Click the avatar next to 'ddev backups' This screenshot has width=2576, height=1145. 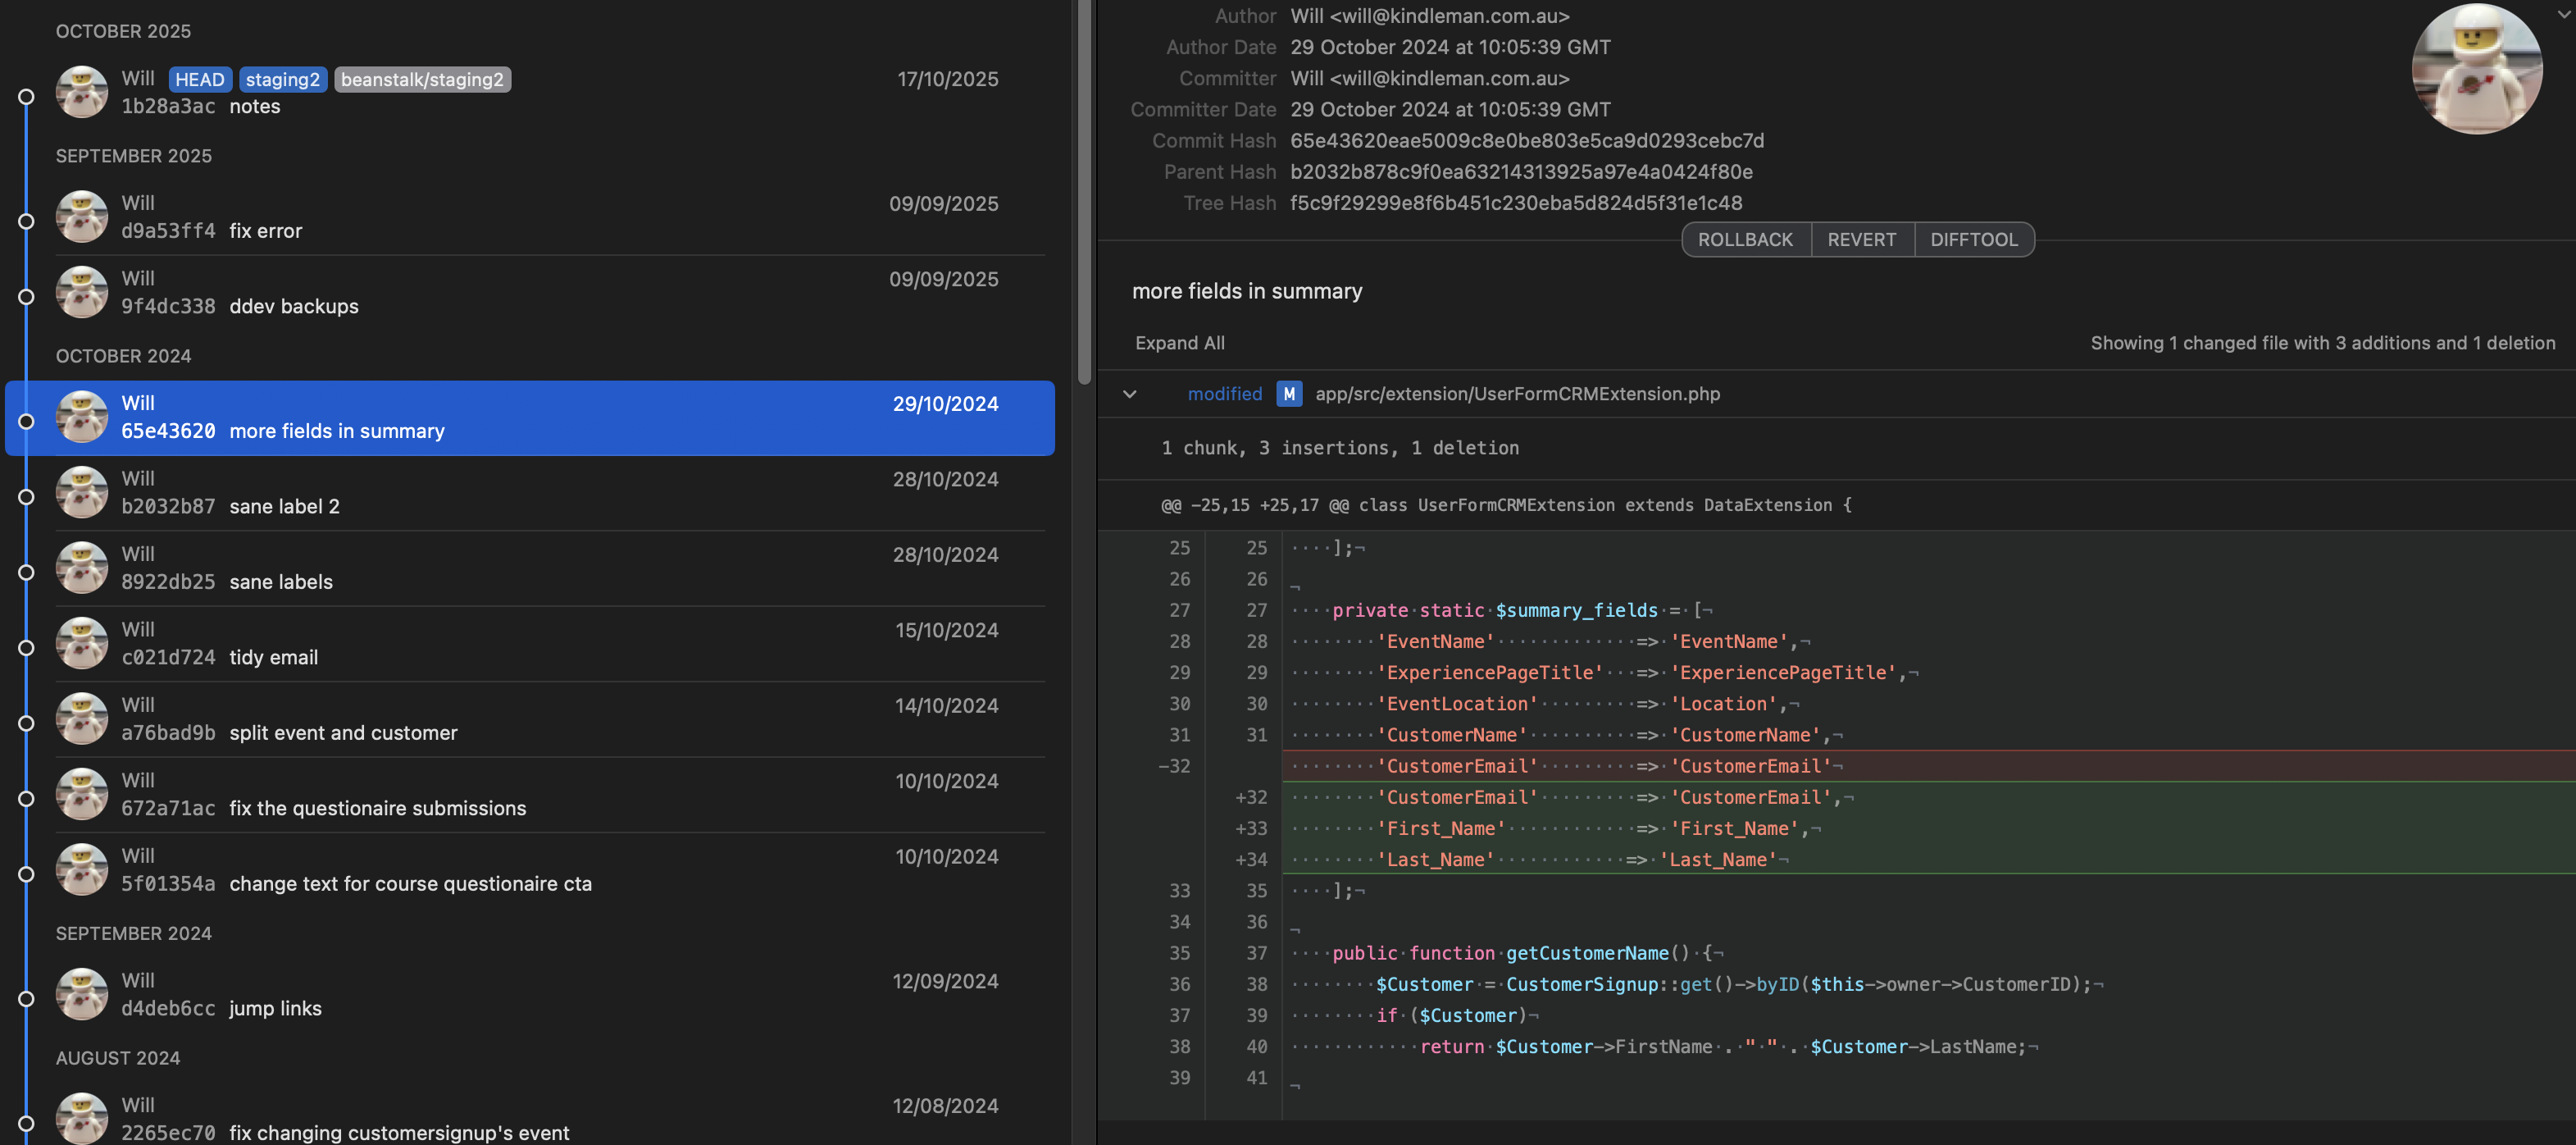[82, 292]
